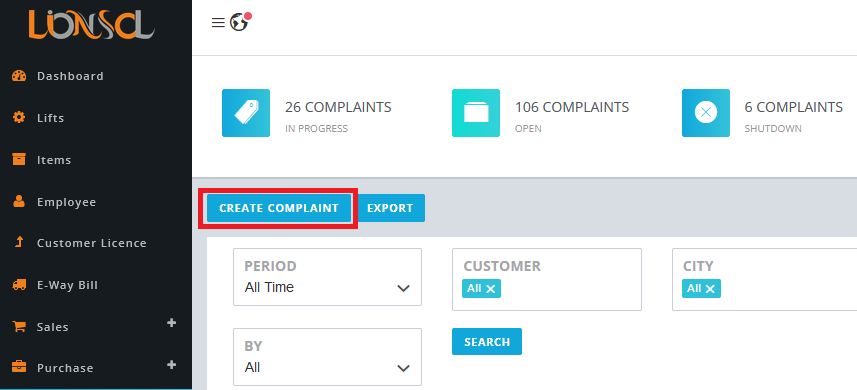
Task: Open the Period All Time dropdown
Action: [327, 277]
